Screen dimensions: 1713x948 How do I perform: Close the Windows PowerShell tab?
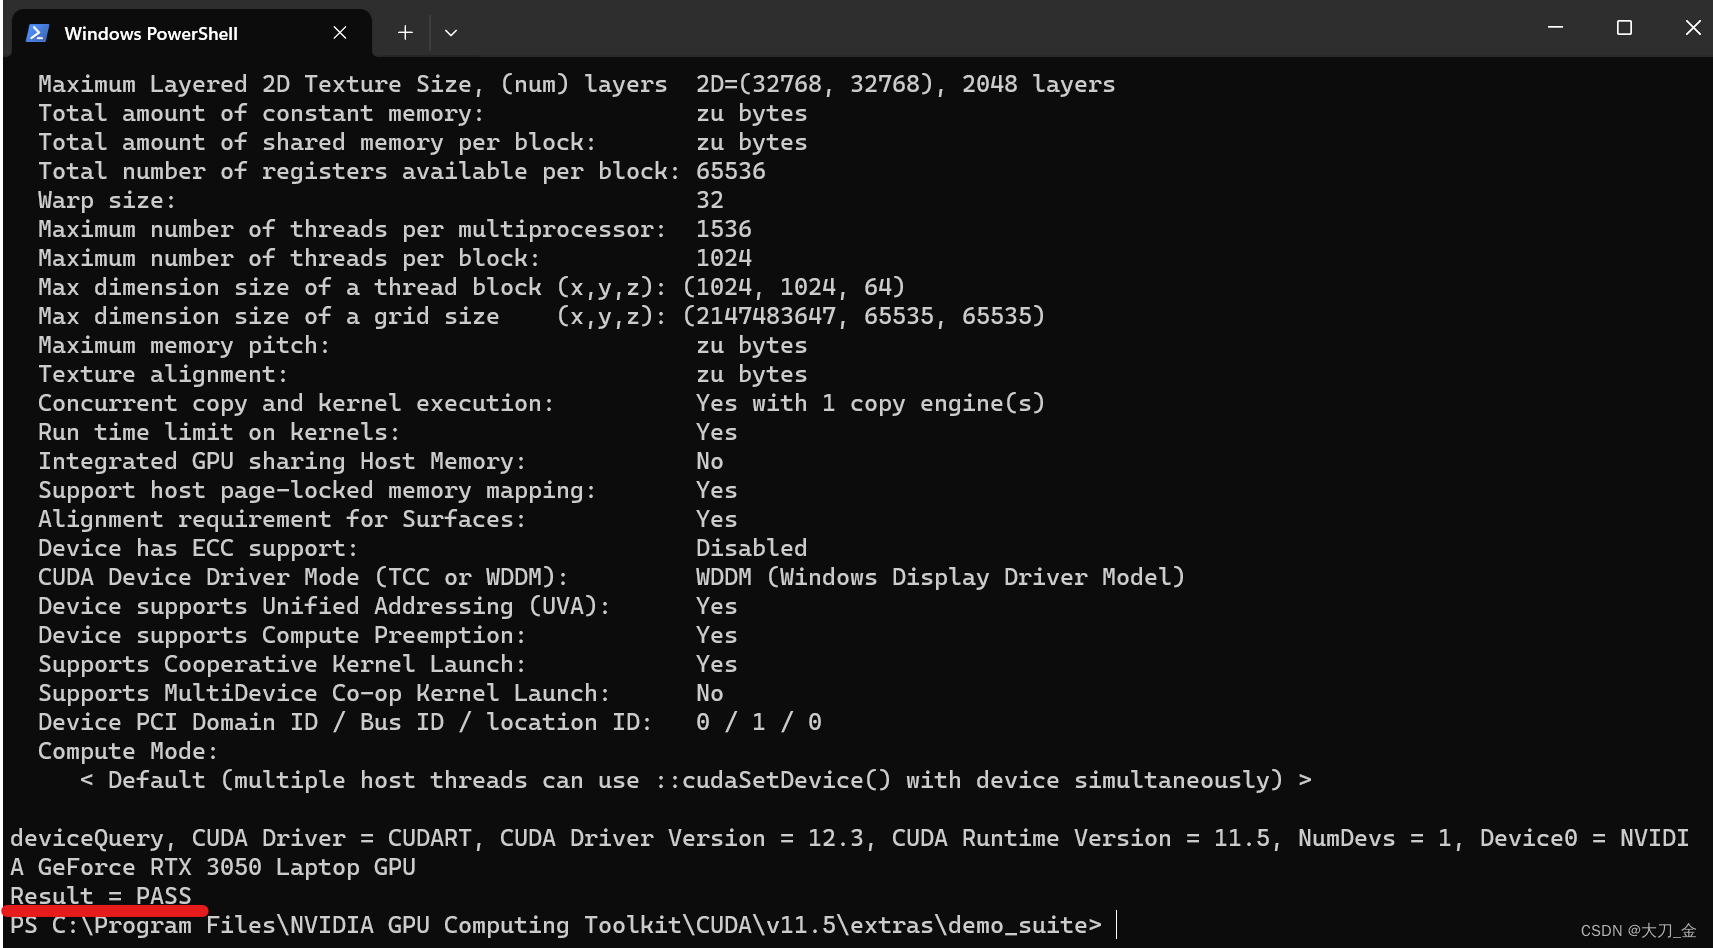(x=339, y=32)
